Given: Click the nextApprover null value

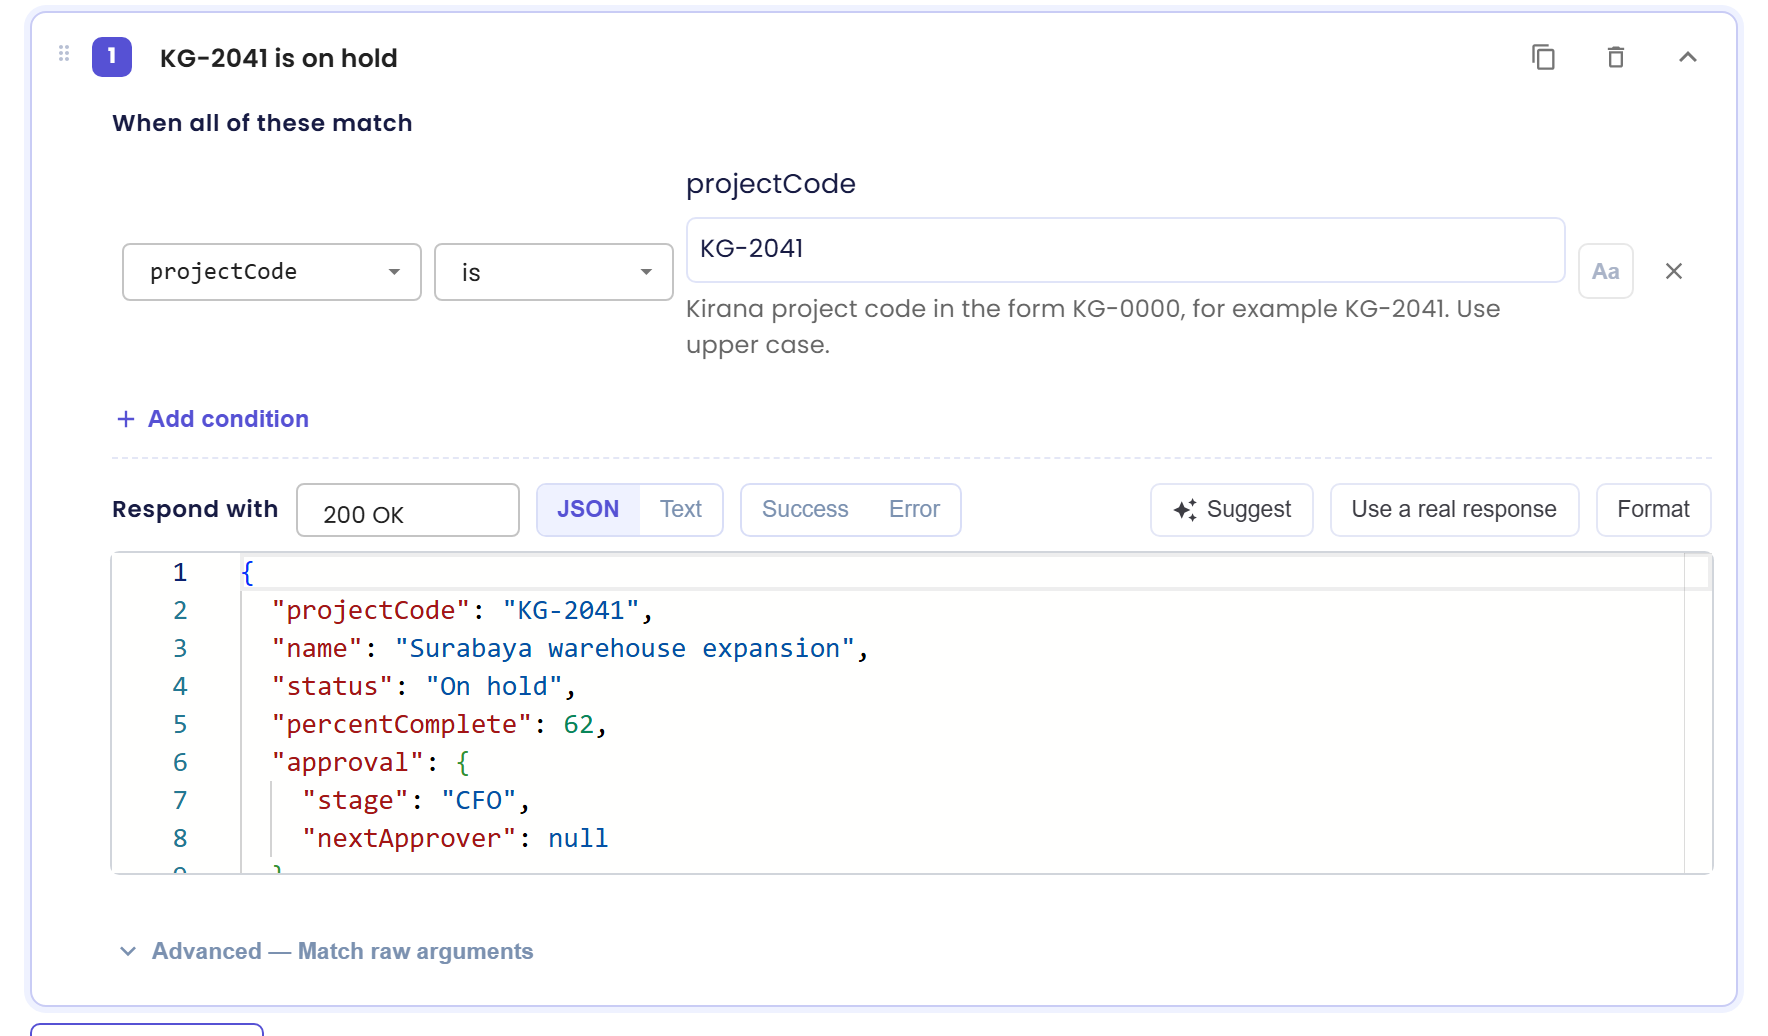Looking at the screenshot, I should [x=578, y=838].
